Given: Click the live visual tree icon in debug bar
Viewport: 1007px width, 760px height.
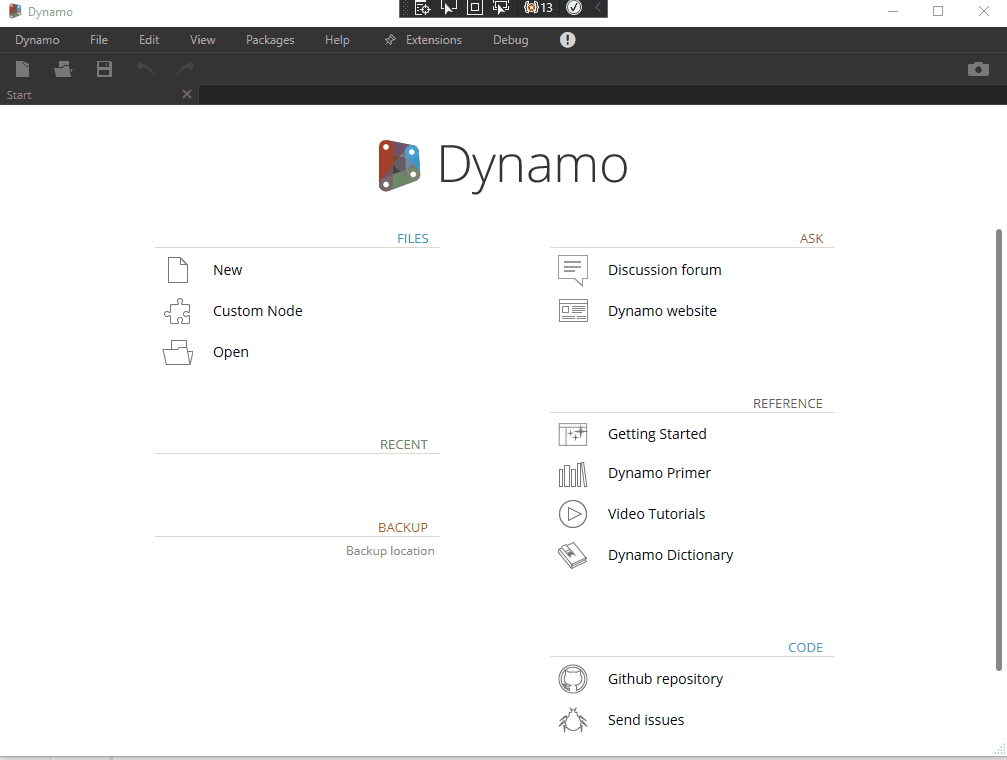Looking at the screenshot, I should 422,8.
